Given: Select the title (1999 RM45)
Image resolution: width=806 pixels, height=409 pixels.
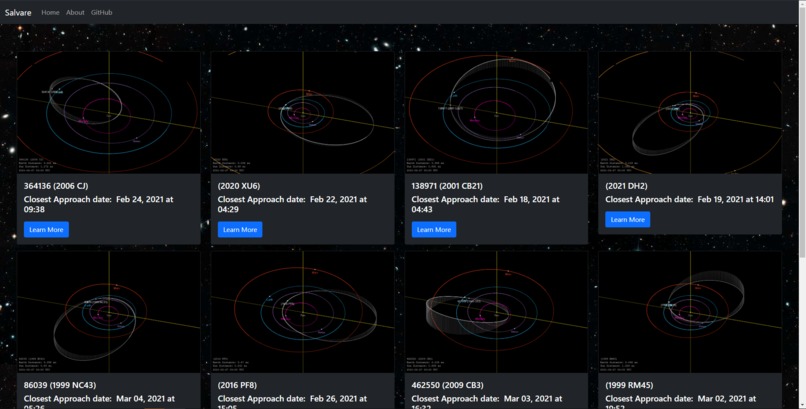Looking at the screenshot, I should (629, 385).
